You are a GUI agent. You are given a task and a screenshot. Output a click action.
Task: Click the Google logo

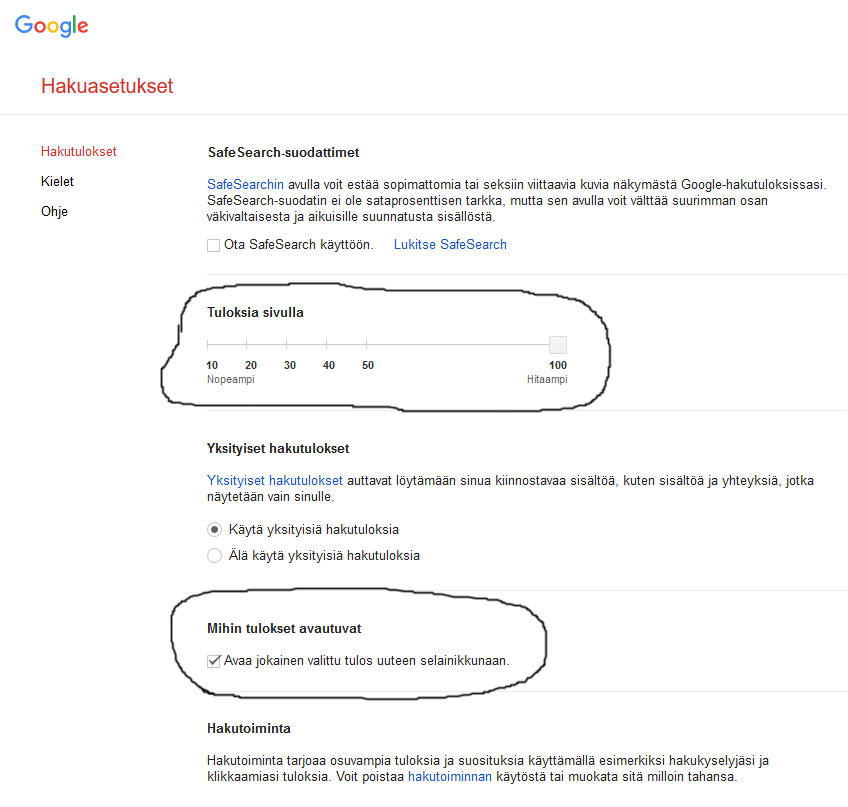pyautogui.click(x=51, y=26)
